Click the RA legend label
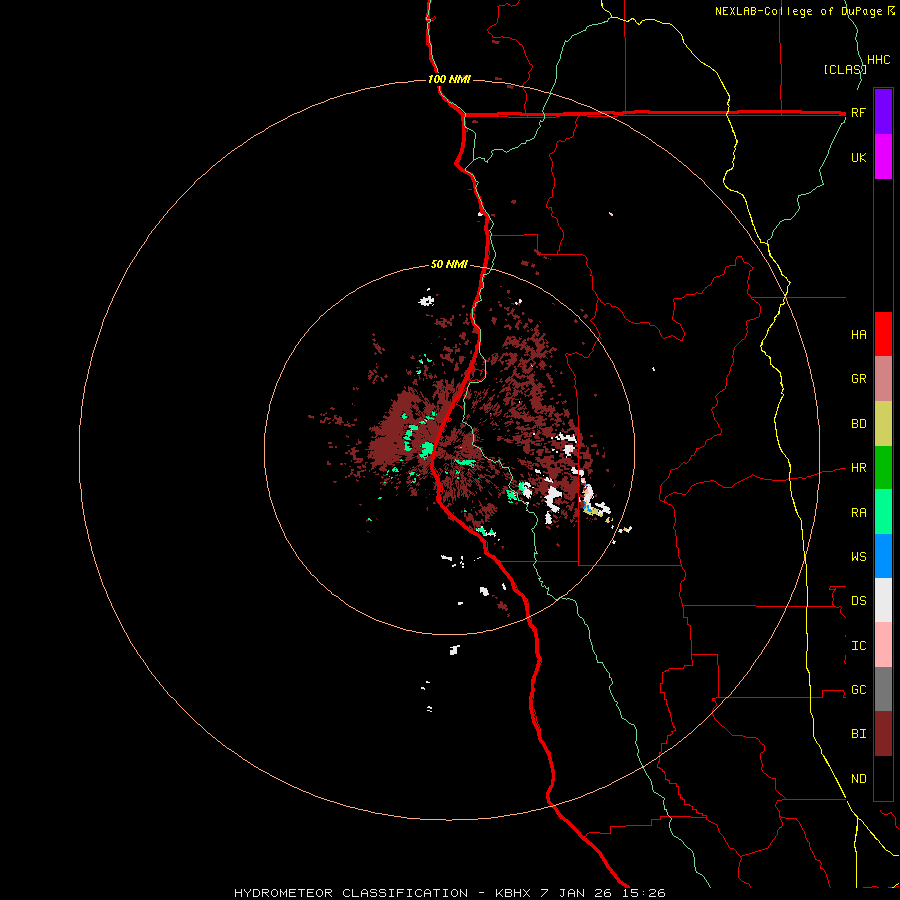The image size is (900, 900). coord(858,513)
